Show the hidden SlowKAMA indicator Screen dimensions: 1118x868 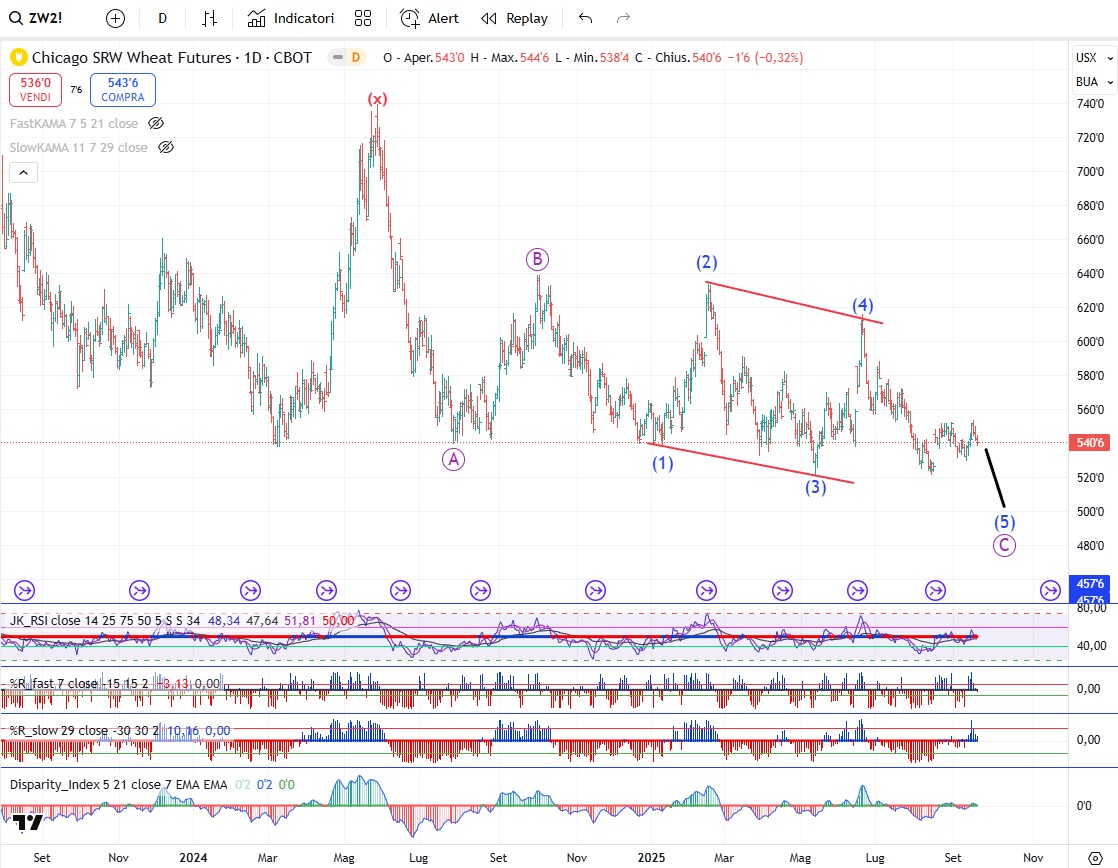tap(166, 147)
